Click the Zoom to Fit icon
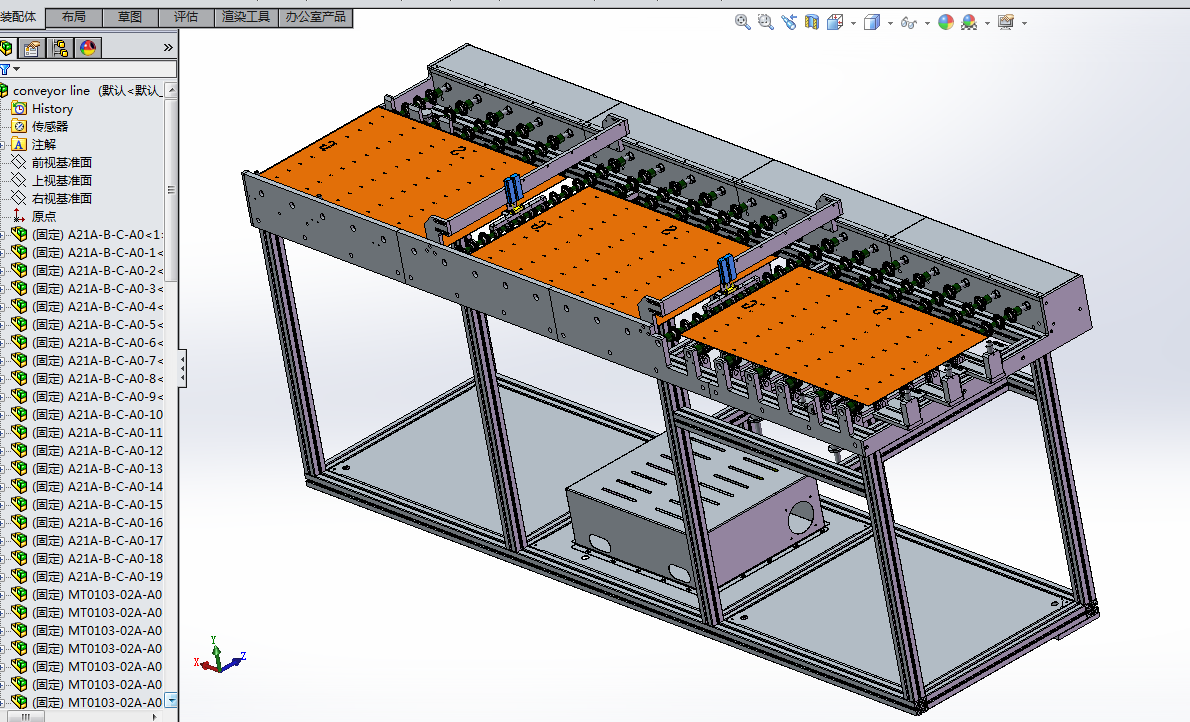1190x722 pixels. (x=742, y=23)
